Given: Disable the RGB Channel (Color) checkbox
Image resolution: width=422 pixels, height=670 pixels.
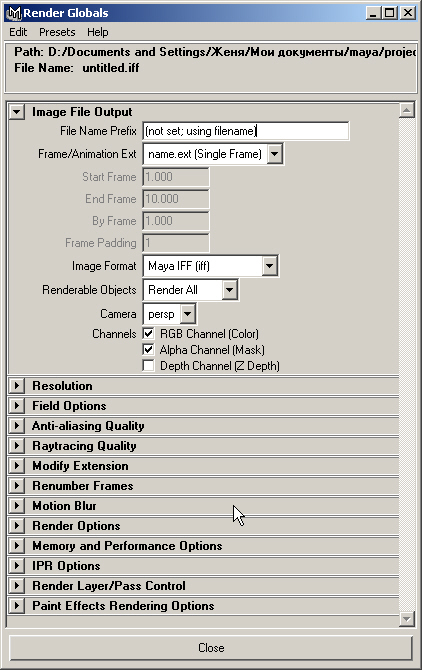Looking at the screenshot, I should click(148, 334).
